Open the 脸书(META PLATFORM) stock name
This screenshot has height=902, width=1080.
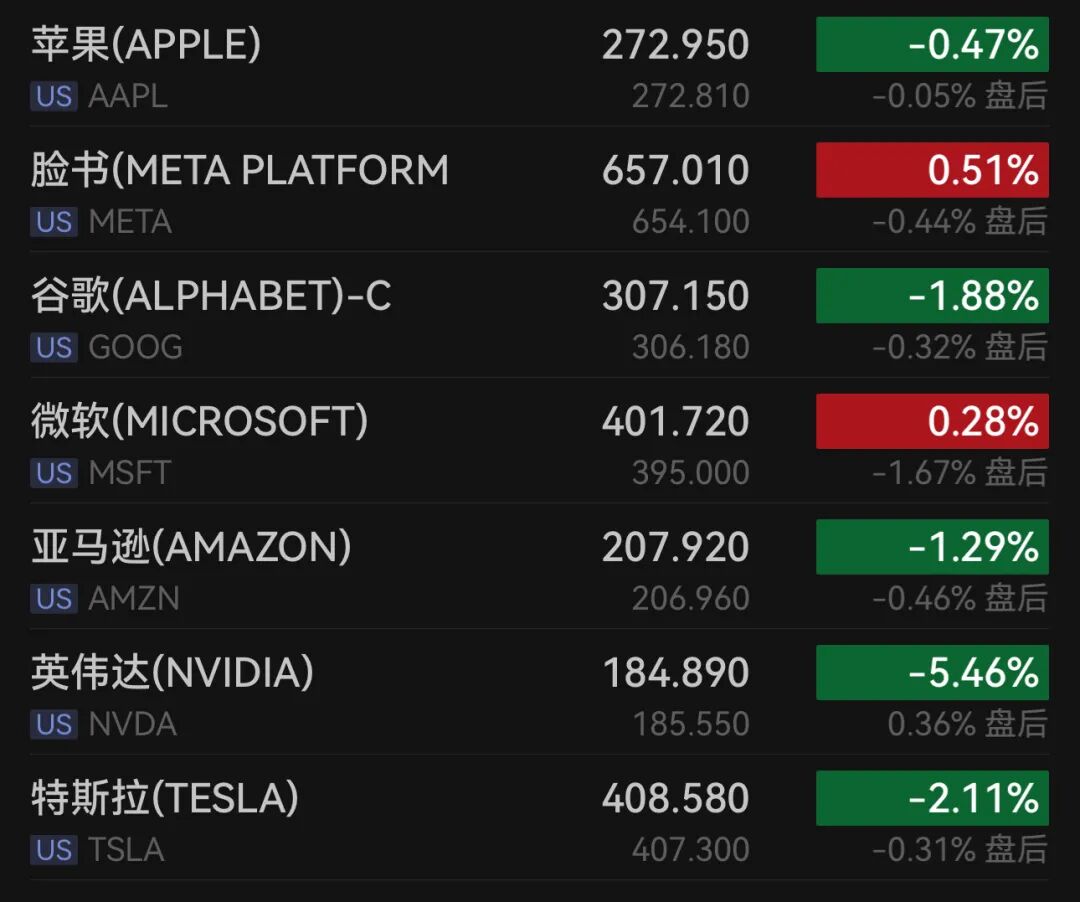(240, 170)
